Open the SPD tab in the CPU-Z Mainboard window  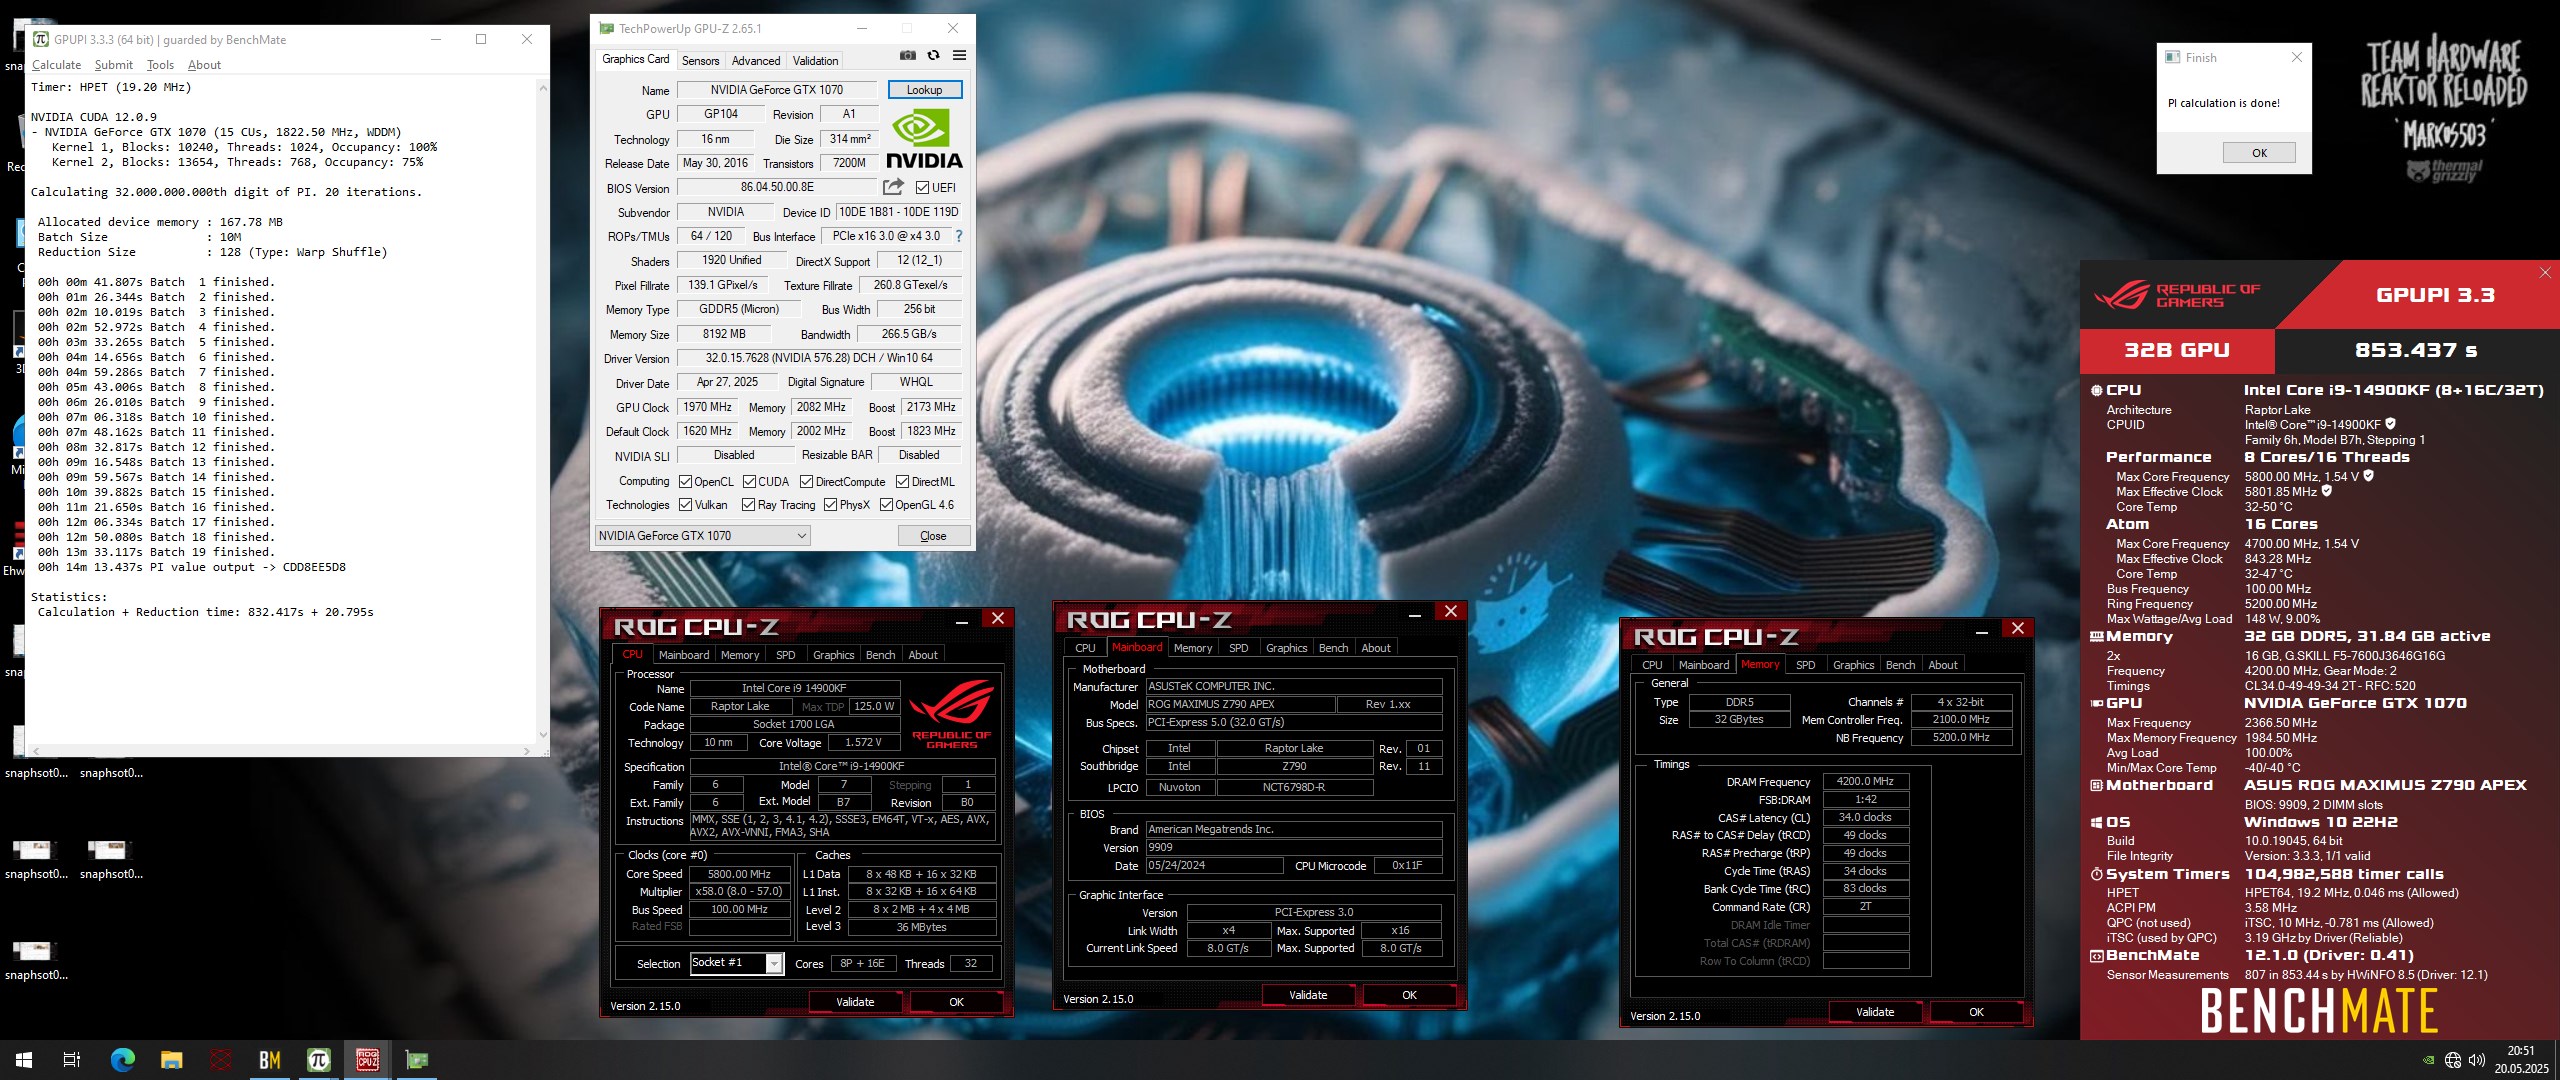(1238, 648)
